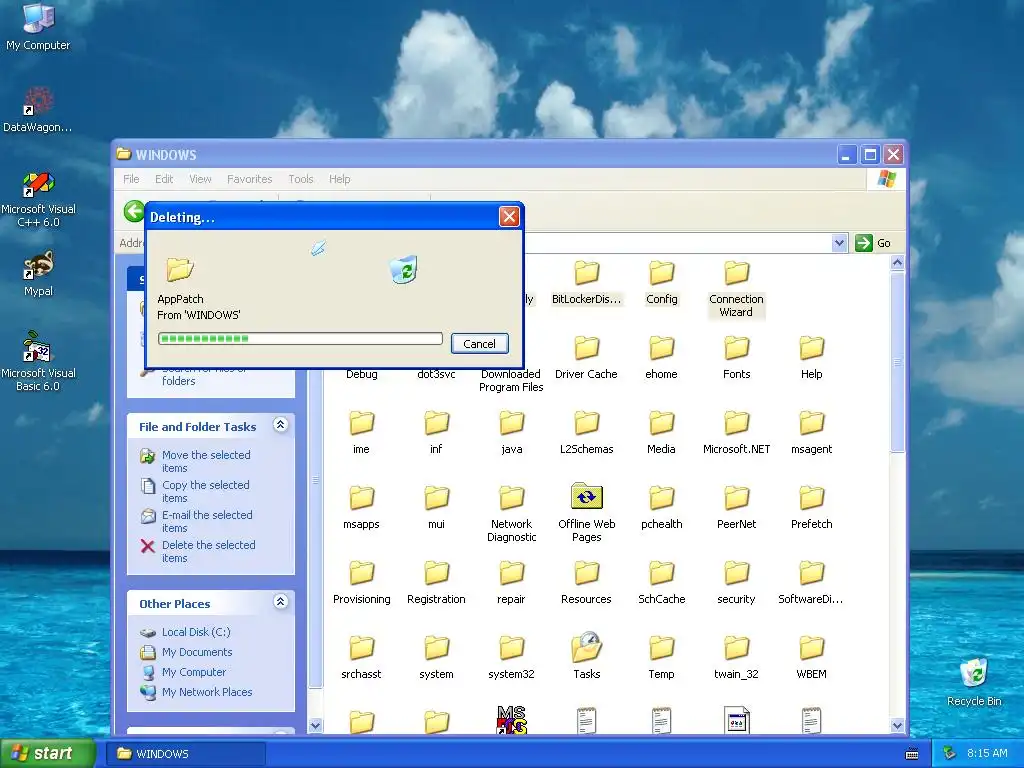Select the twain_32 folder
1024x768 pixels.
737,658
